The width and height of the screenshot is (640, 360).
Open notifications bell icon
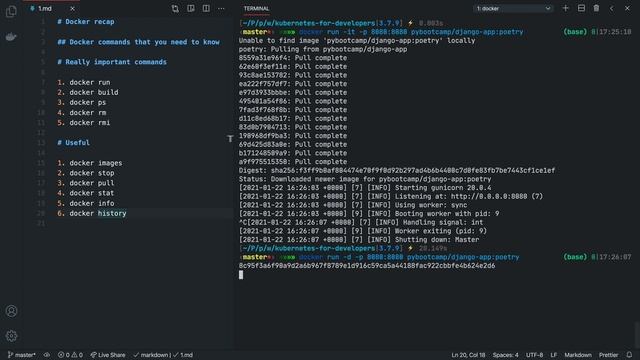tap(629, 355)
